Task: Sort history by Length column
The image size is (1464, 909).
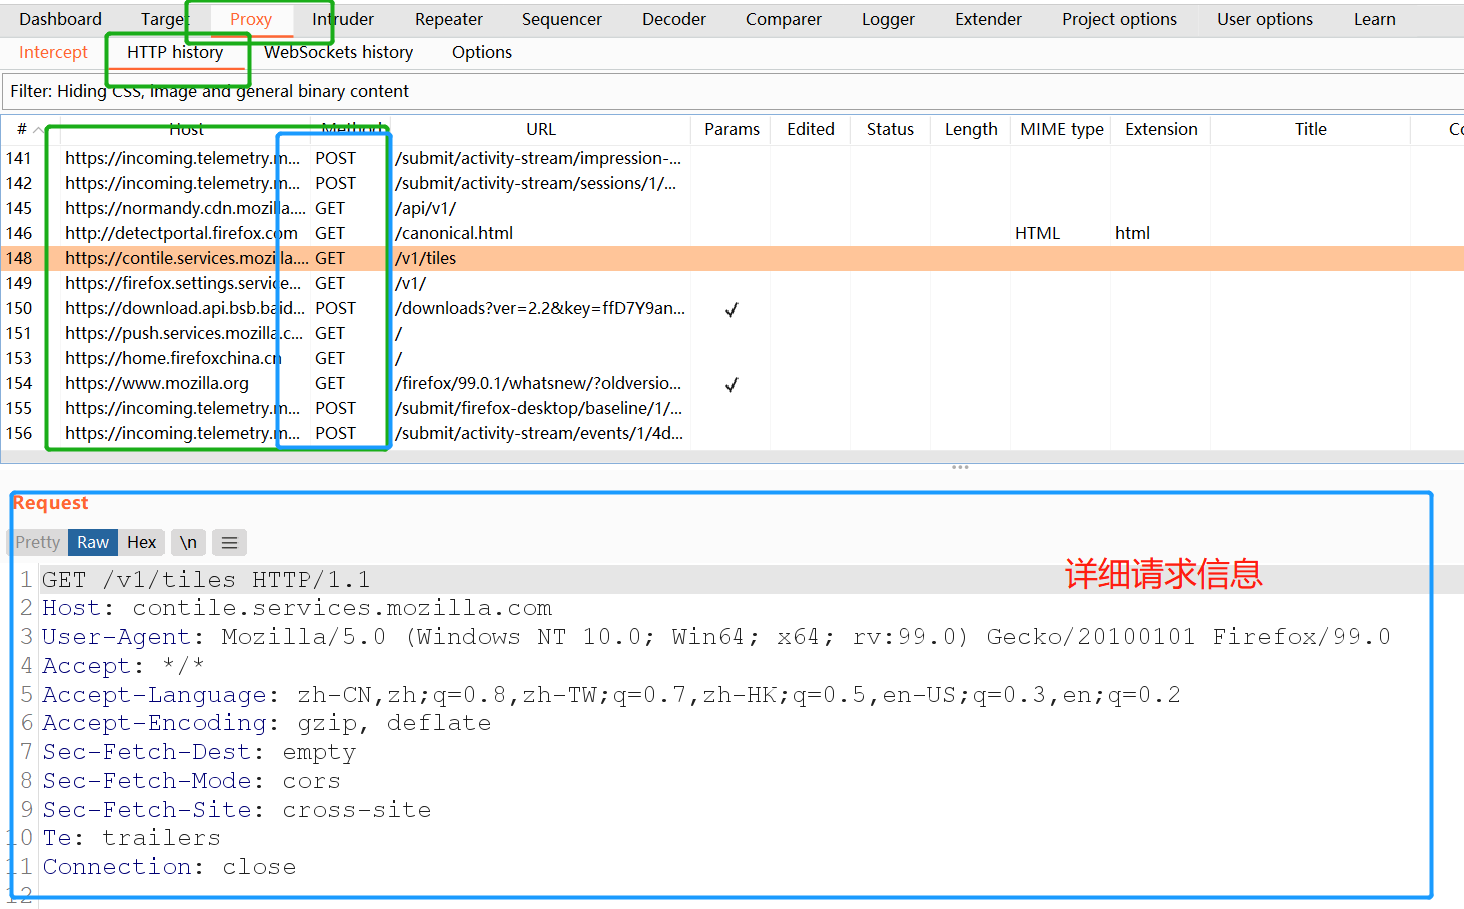Action: pos(971,129)
